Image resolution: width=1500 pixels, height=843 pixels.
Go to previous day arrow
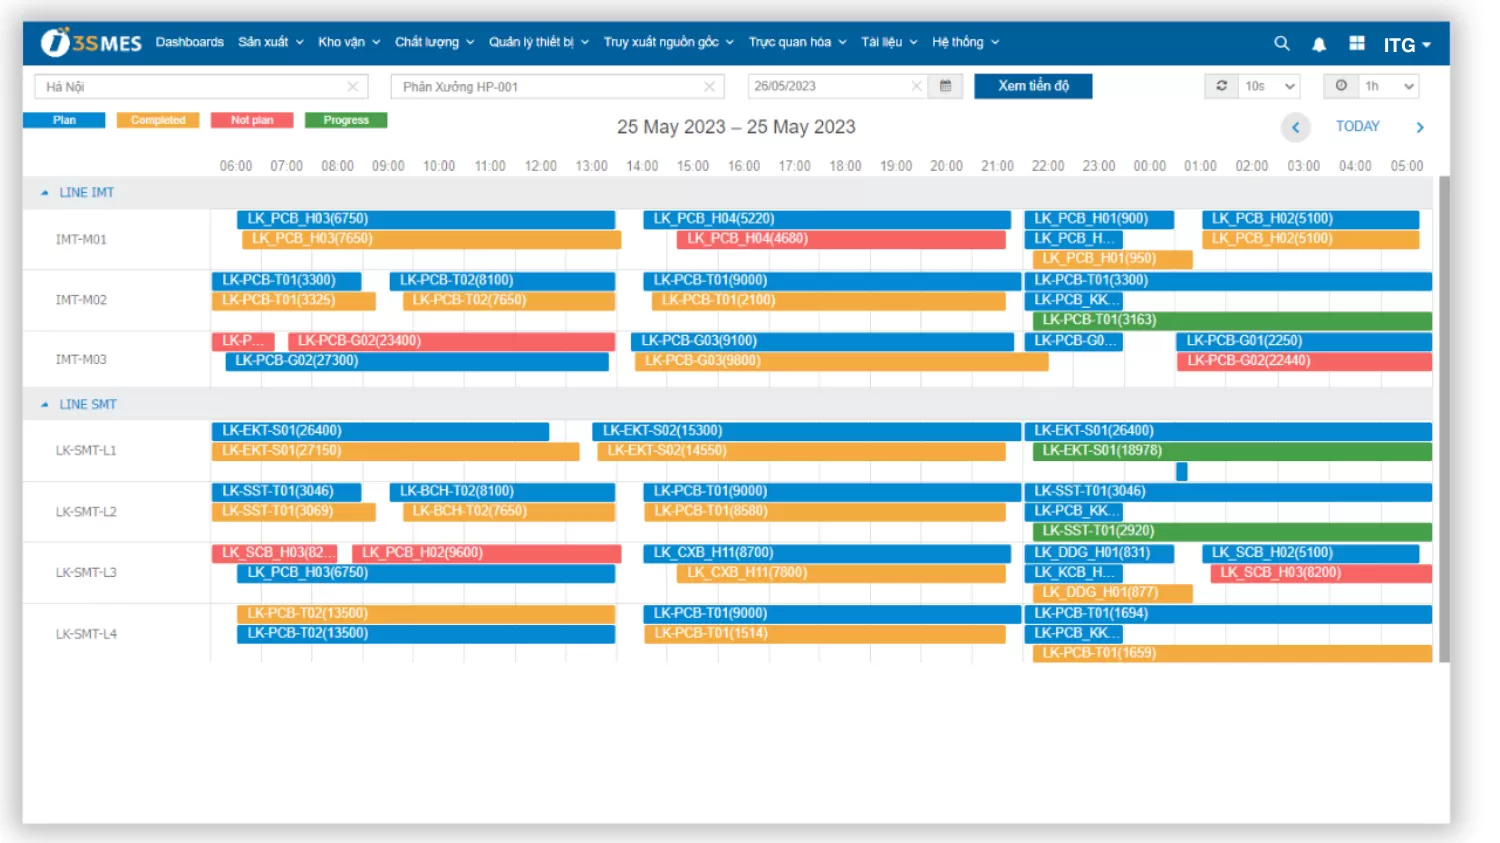coord(1295,127)
